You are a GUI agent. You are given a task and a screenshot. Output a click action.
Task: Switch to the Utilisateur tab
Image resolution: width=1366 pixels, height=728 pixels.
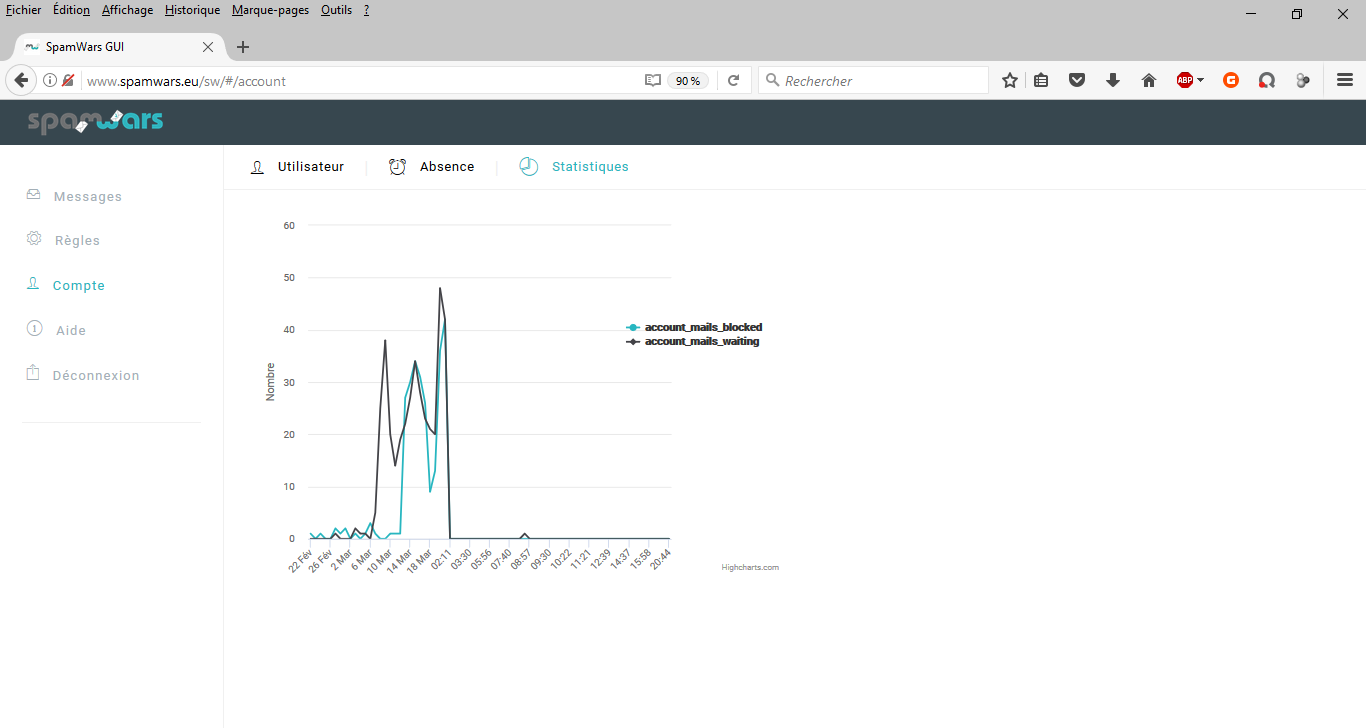[311, 167]
